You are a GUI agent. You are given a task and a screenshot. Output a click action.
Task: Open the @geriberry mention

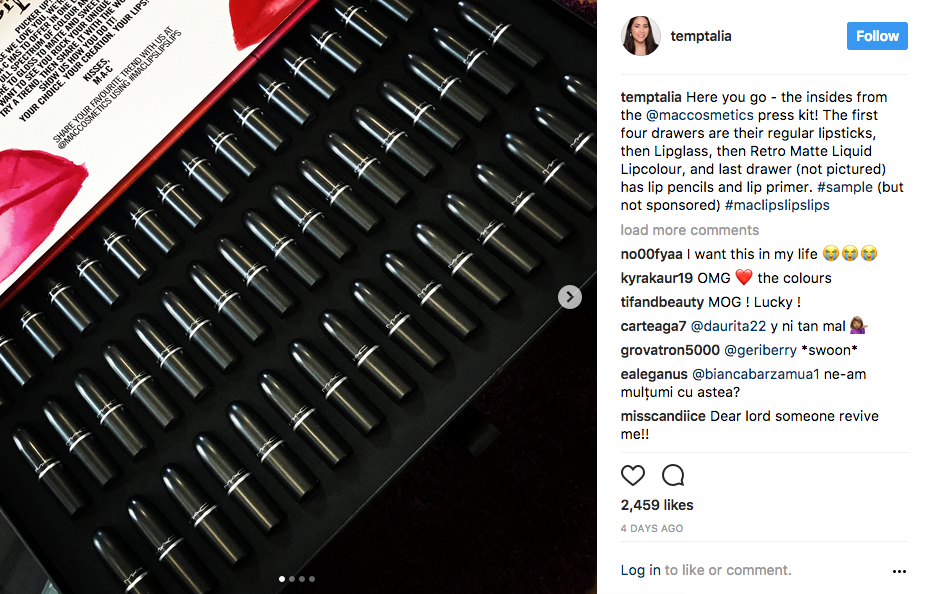(x=760, y=350)
